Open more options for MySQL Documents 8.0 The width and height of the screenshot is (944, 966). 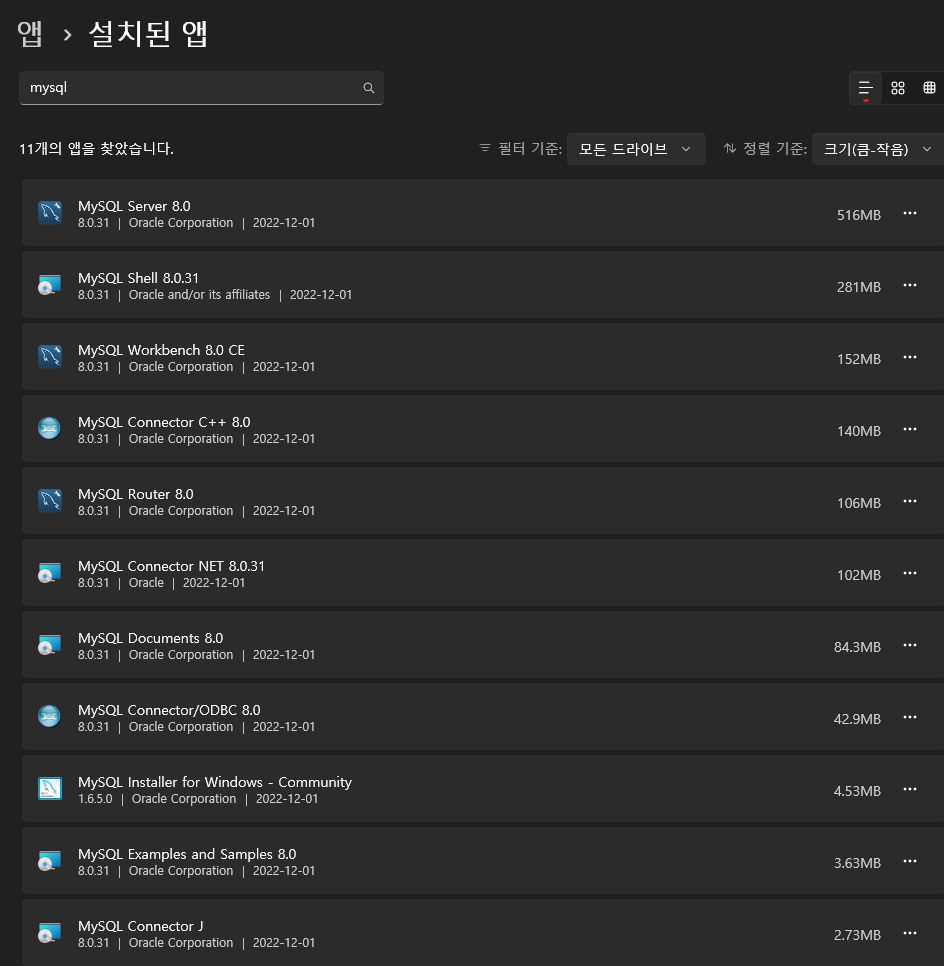(909, 646)
